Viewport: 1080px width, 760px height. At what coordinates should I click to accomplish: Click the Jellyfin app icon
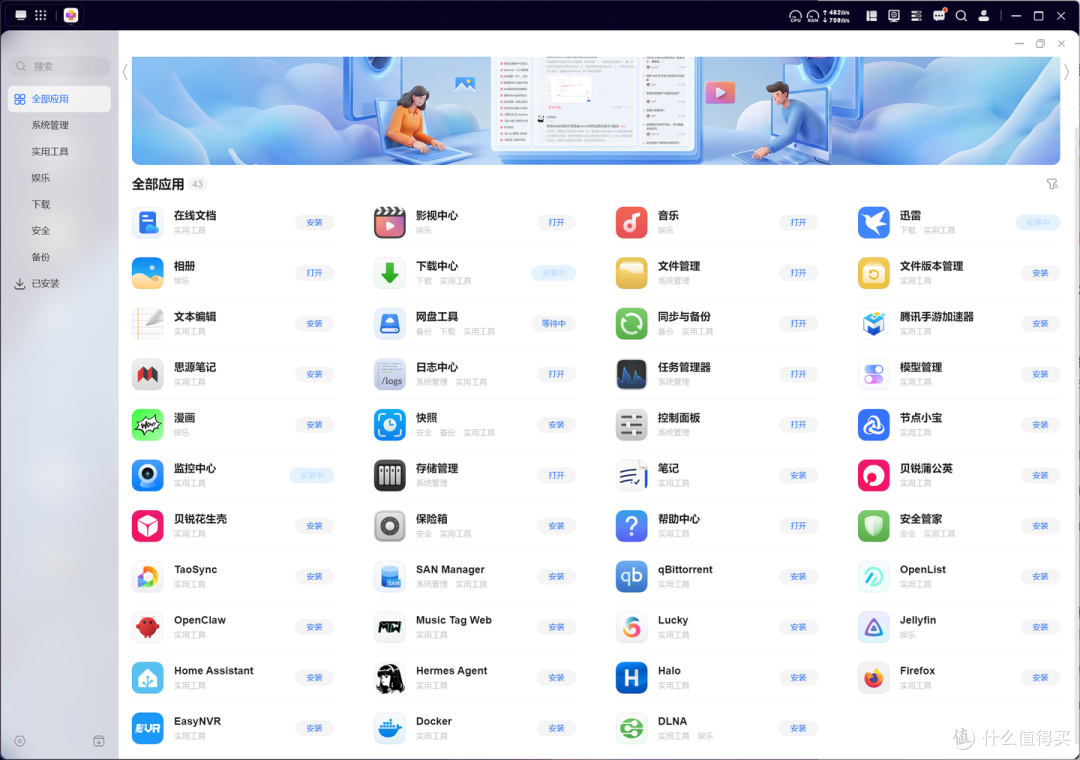click(x=873, y=627)
